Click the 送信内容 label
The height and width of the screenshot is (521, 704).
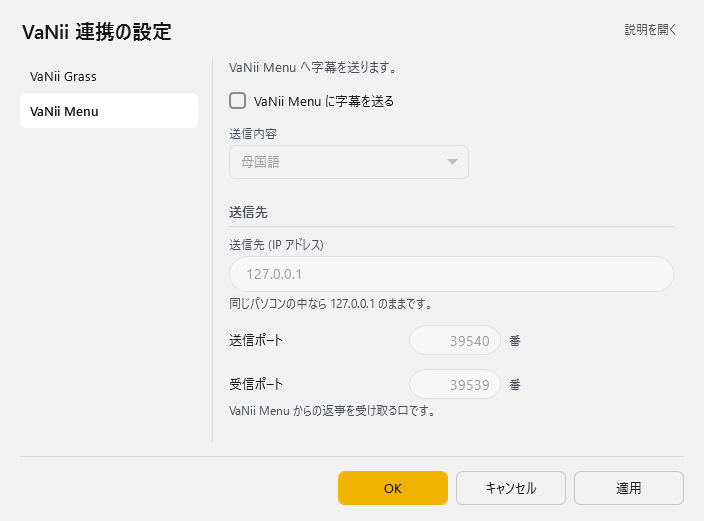pyautogui.click(x=253, y=133)
